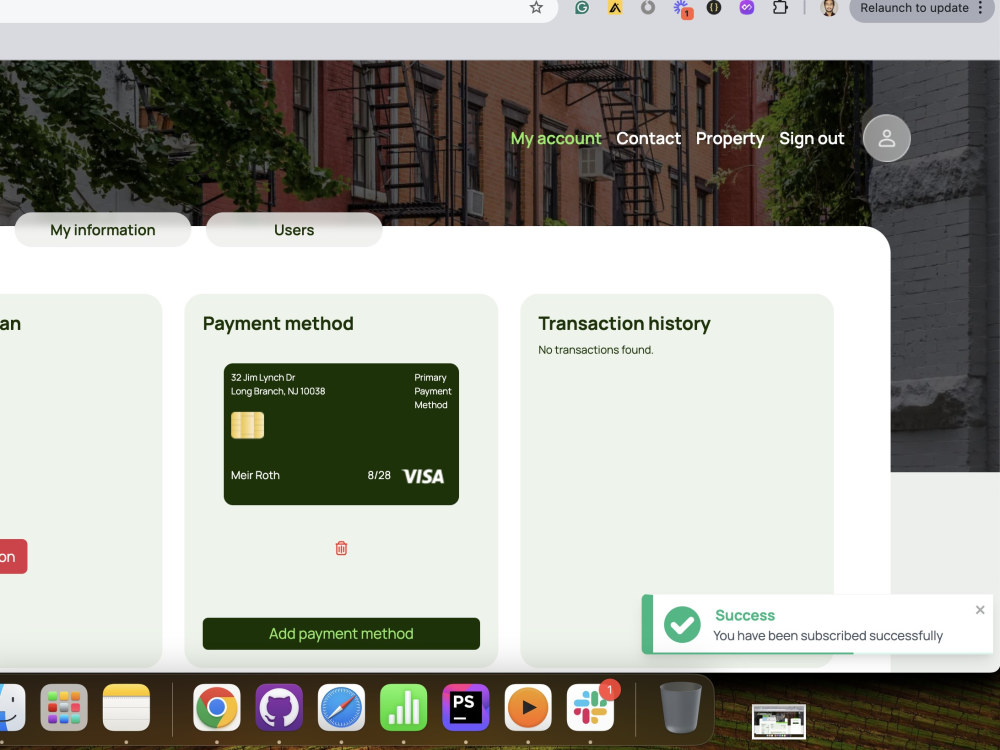Open Slack from the Dock
The image size is (1000, 750).
click(591, 707)
